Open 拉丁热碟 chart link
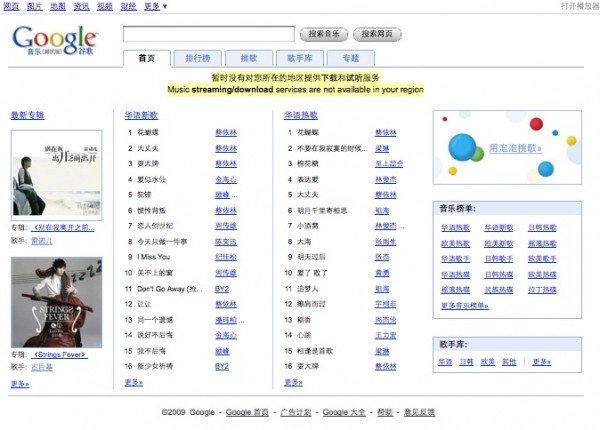The width and height of the screenshot is (600, 430). pos(542,290)
